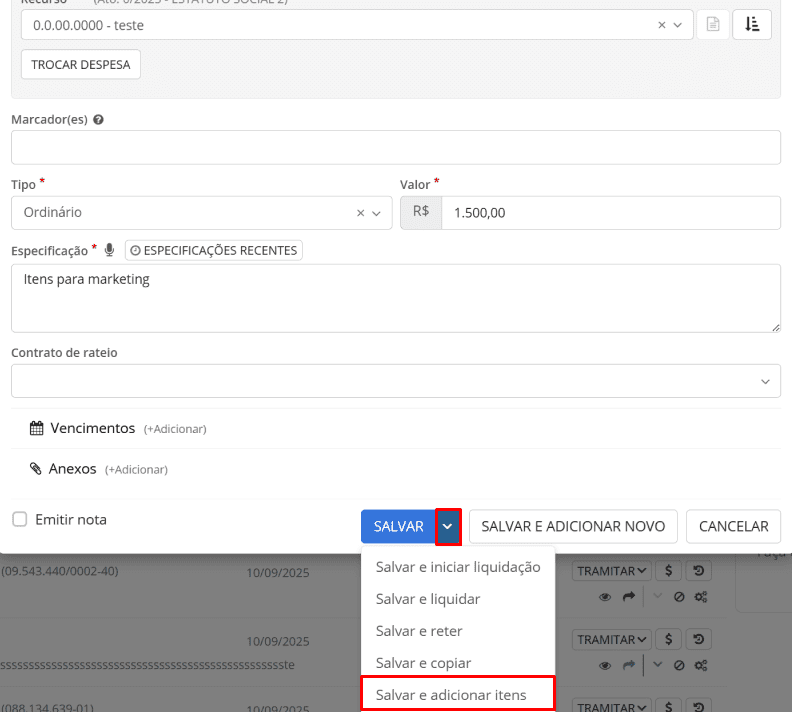
Task: Clear the Tipo 'Ordinário' selection with the X
Action: (x=361, y=213)
